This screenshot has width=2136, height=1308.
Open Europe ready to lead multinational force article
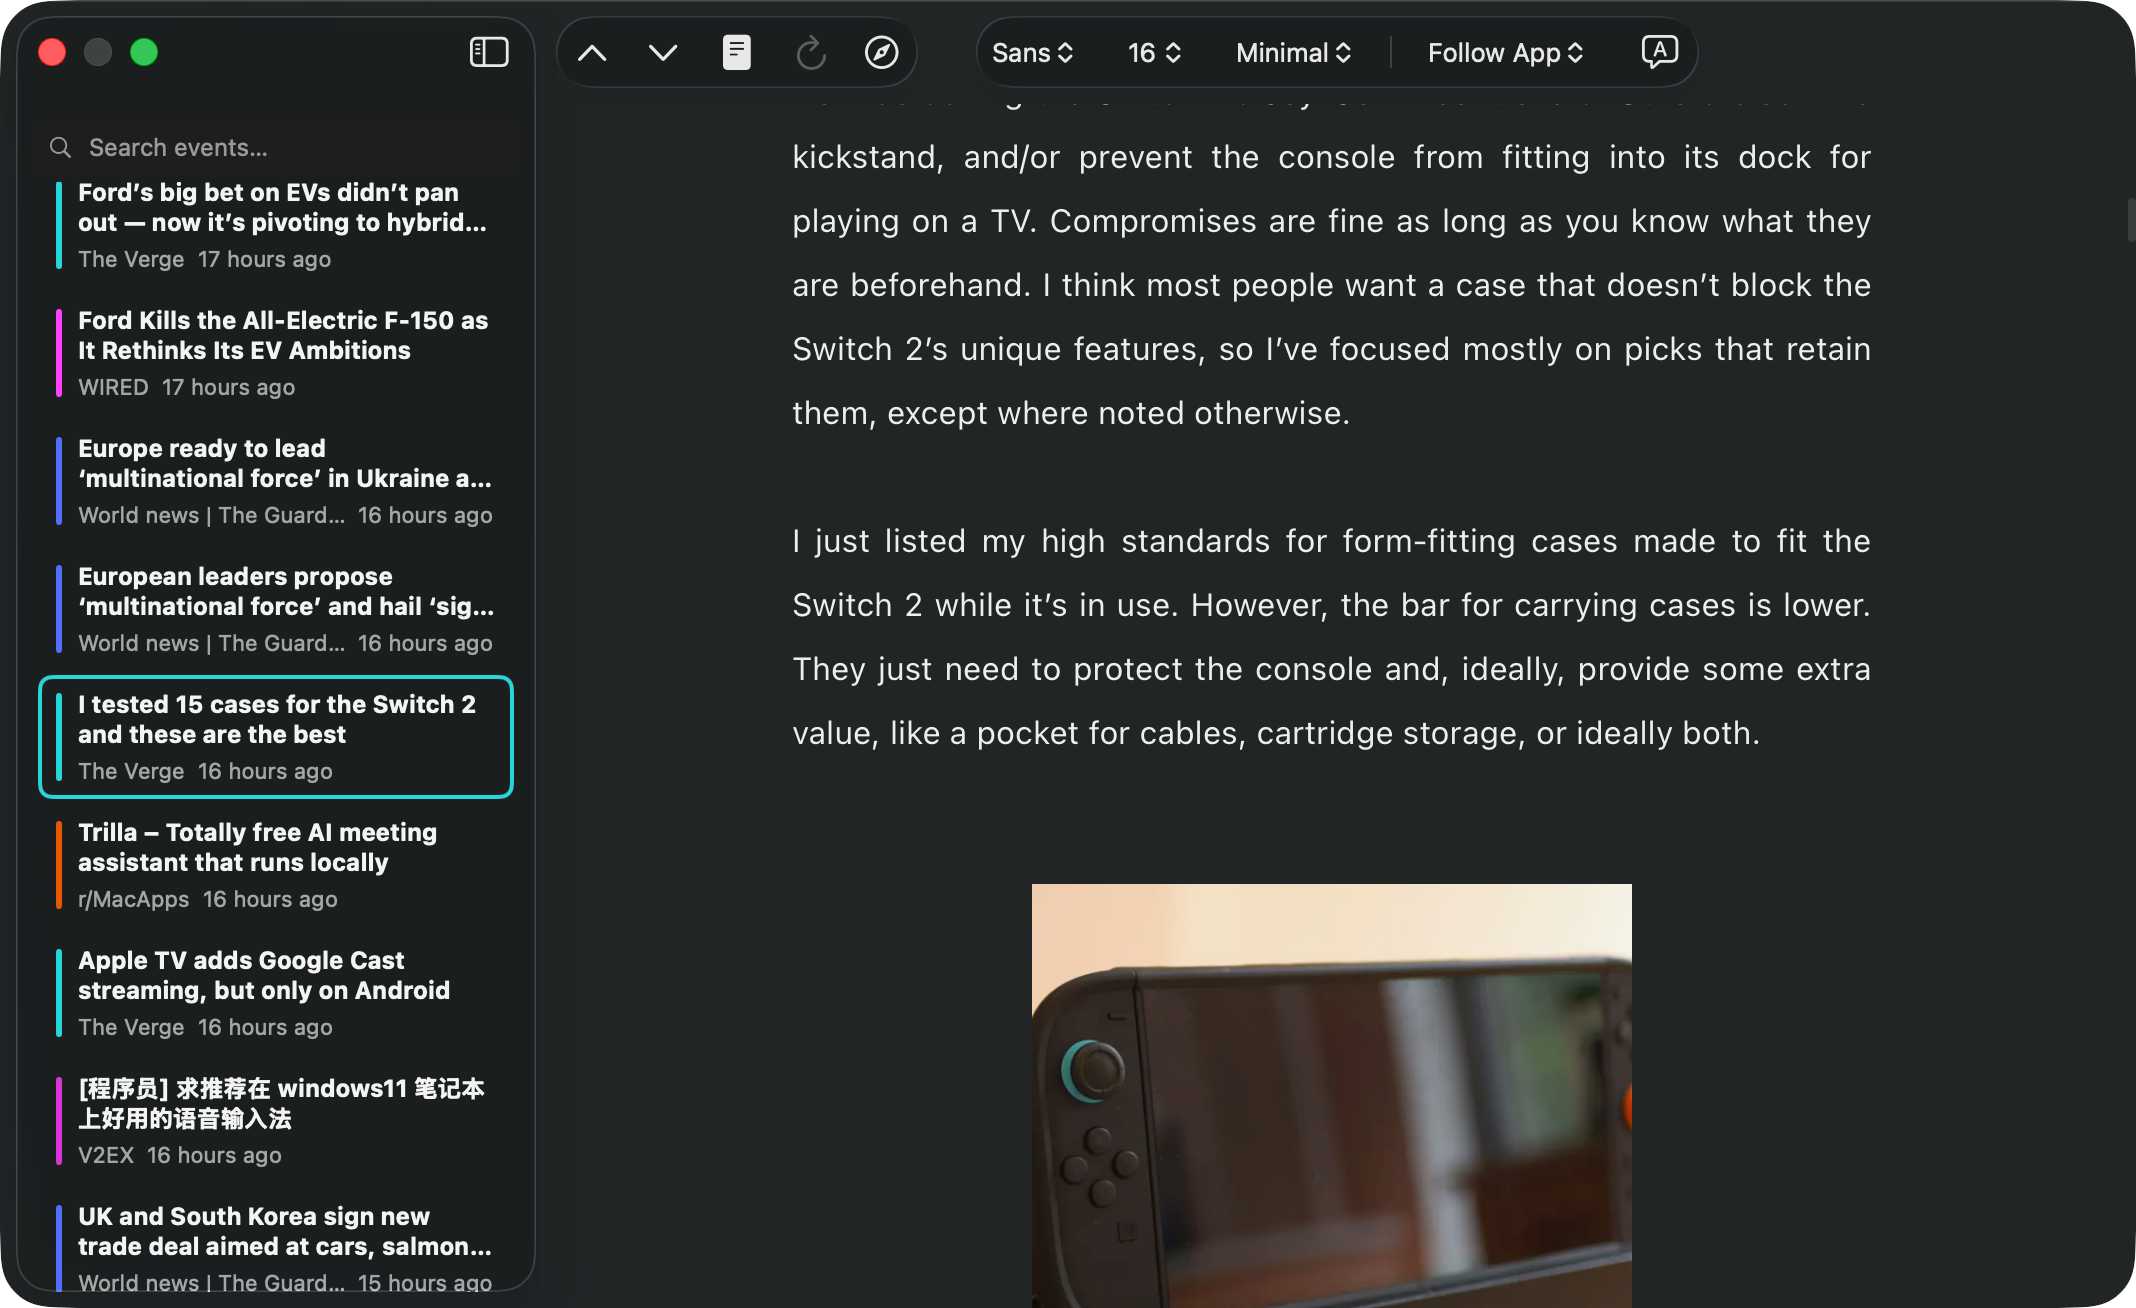coord(276,481)
